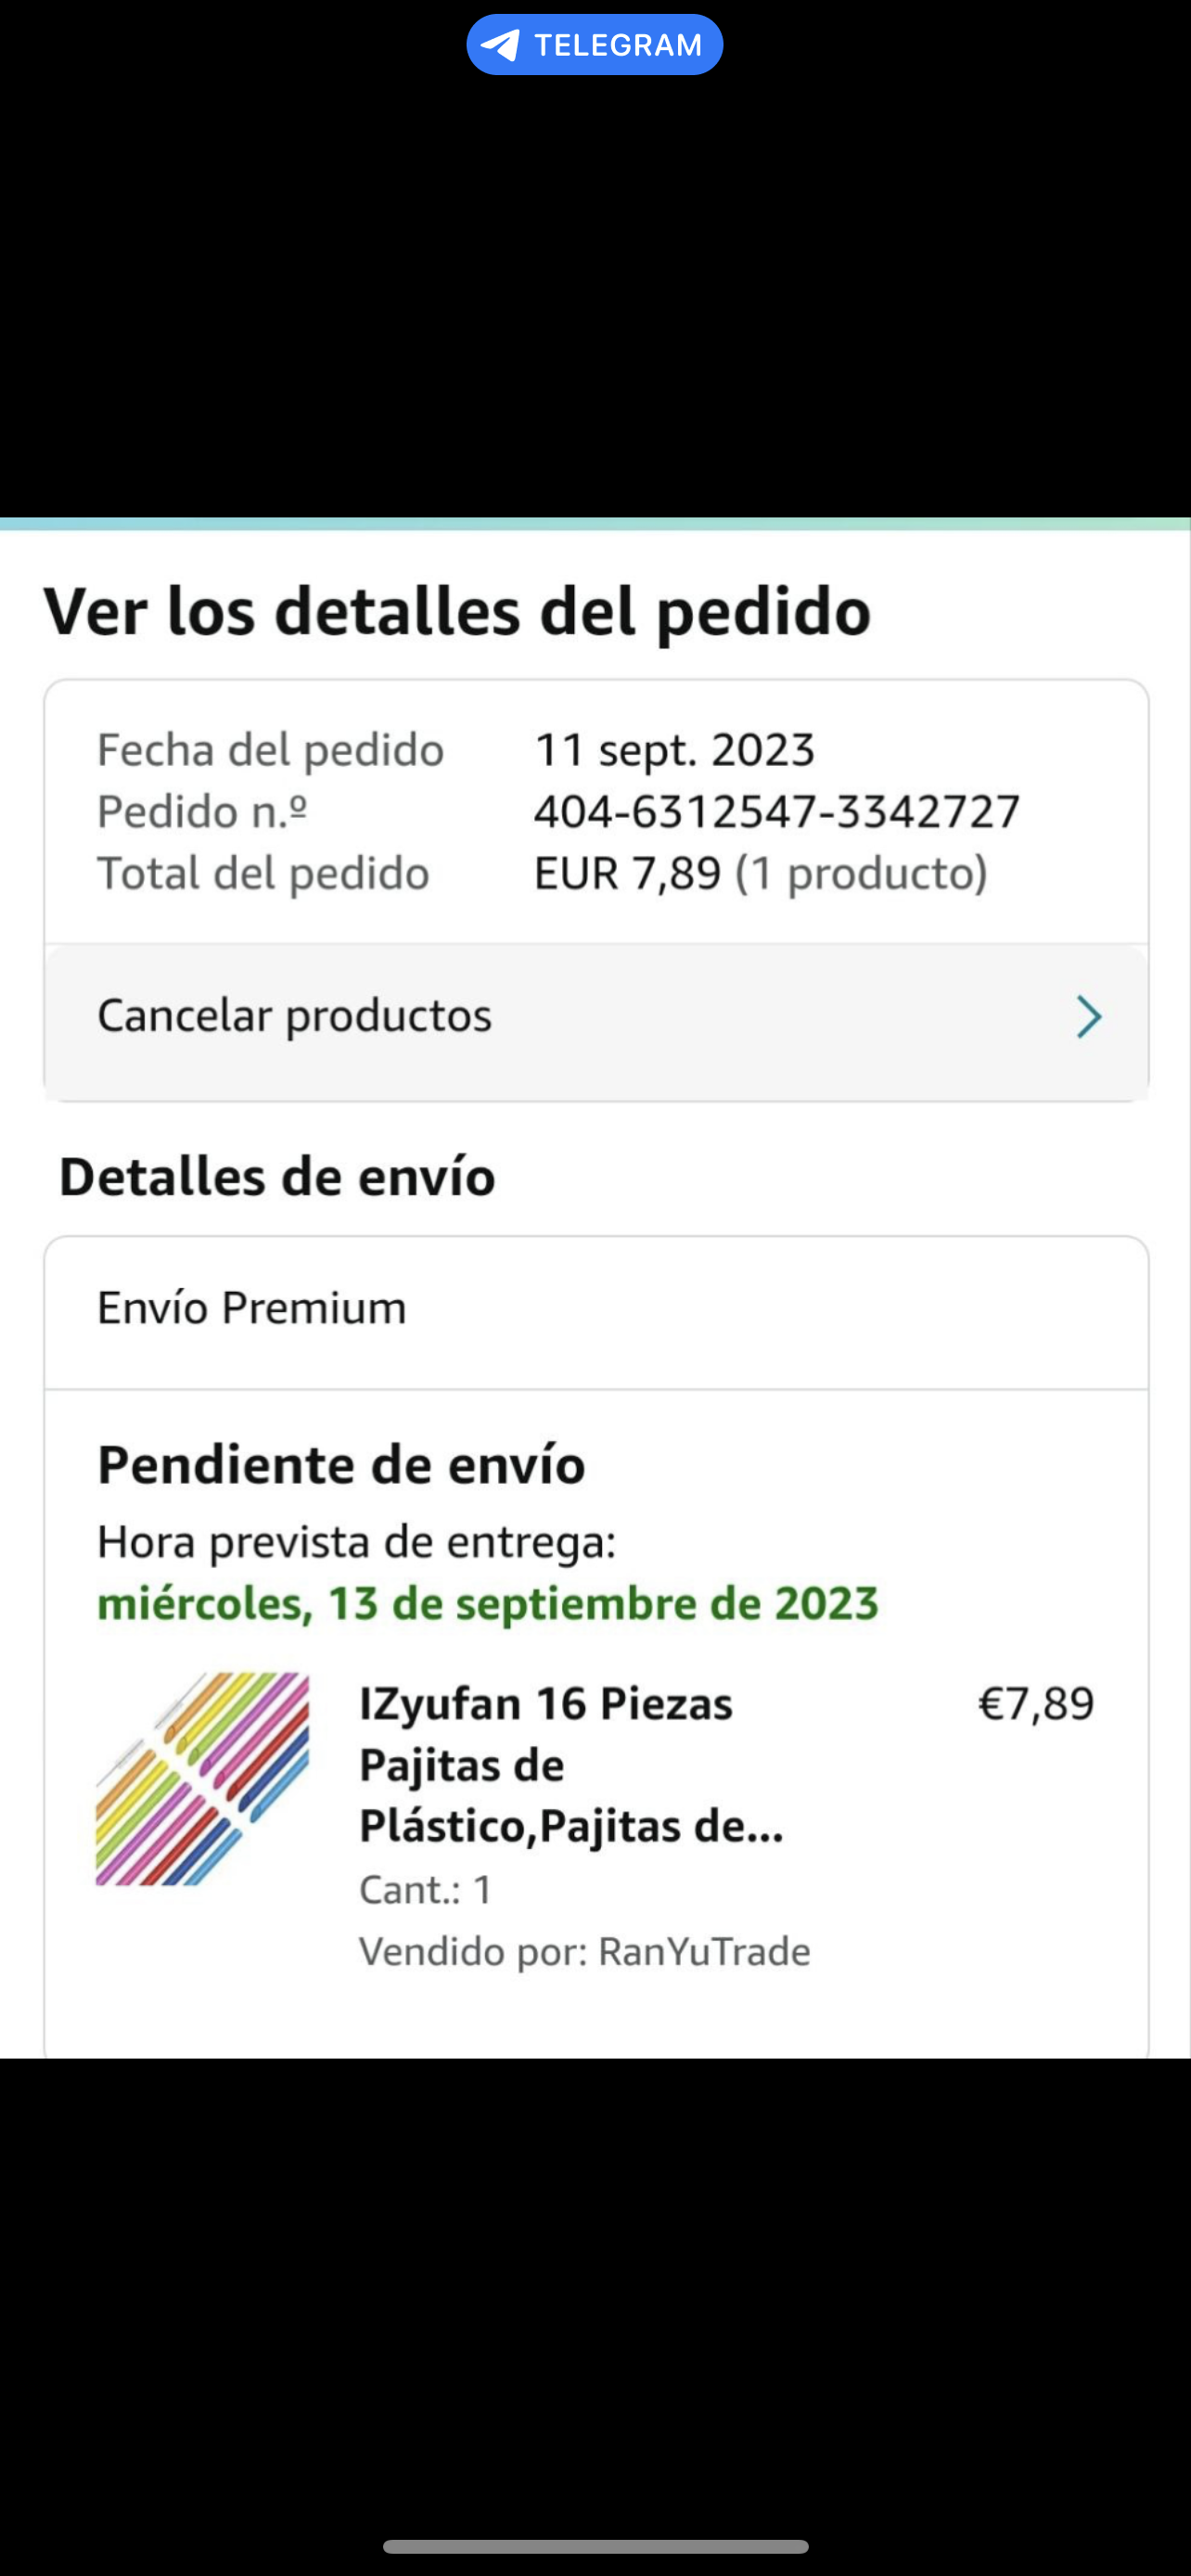
Task: Tap the green delivery date miércoles 13 de septiembre
Action: [487, 1603]
